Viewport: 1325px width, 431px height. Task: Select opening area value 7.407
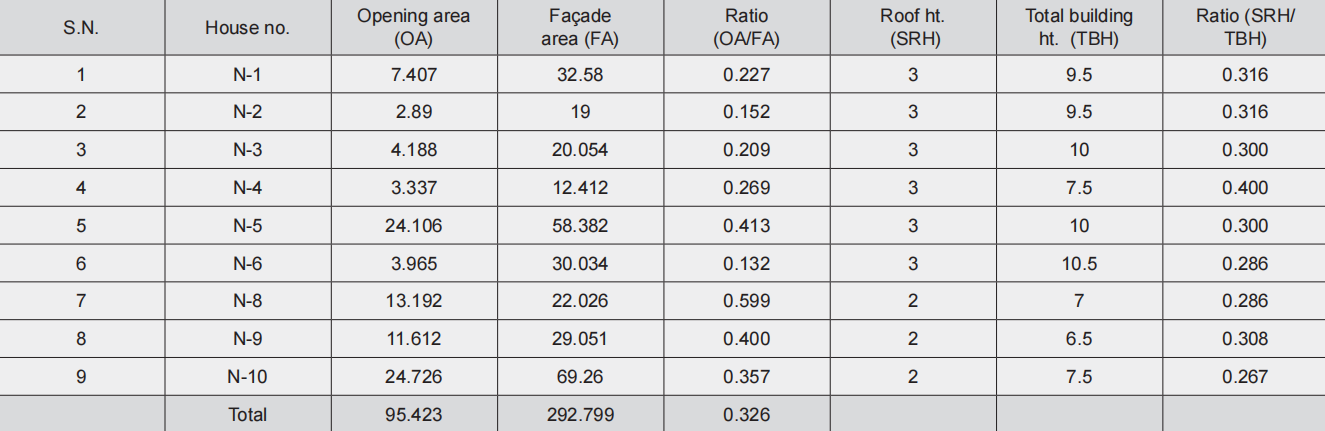pyautogui.click(x=413, y=75)
